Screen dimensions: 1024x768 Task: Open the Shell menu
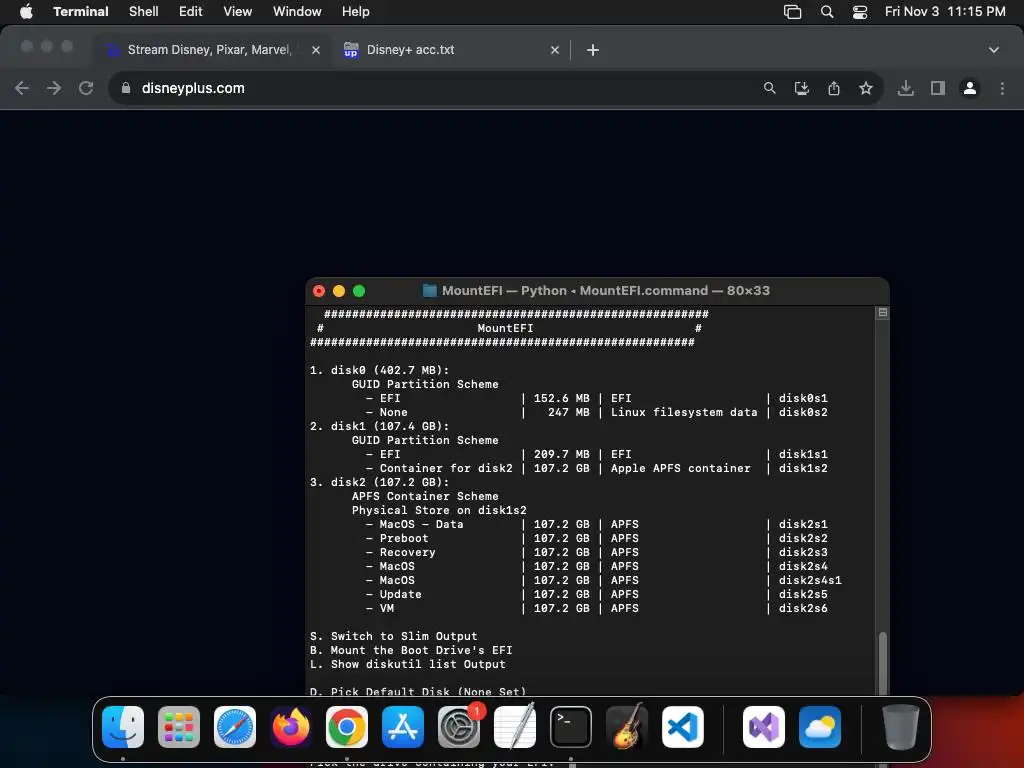click(x=143, y=12)
